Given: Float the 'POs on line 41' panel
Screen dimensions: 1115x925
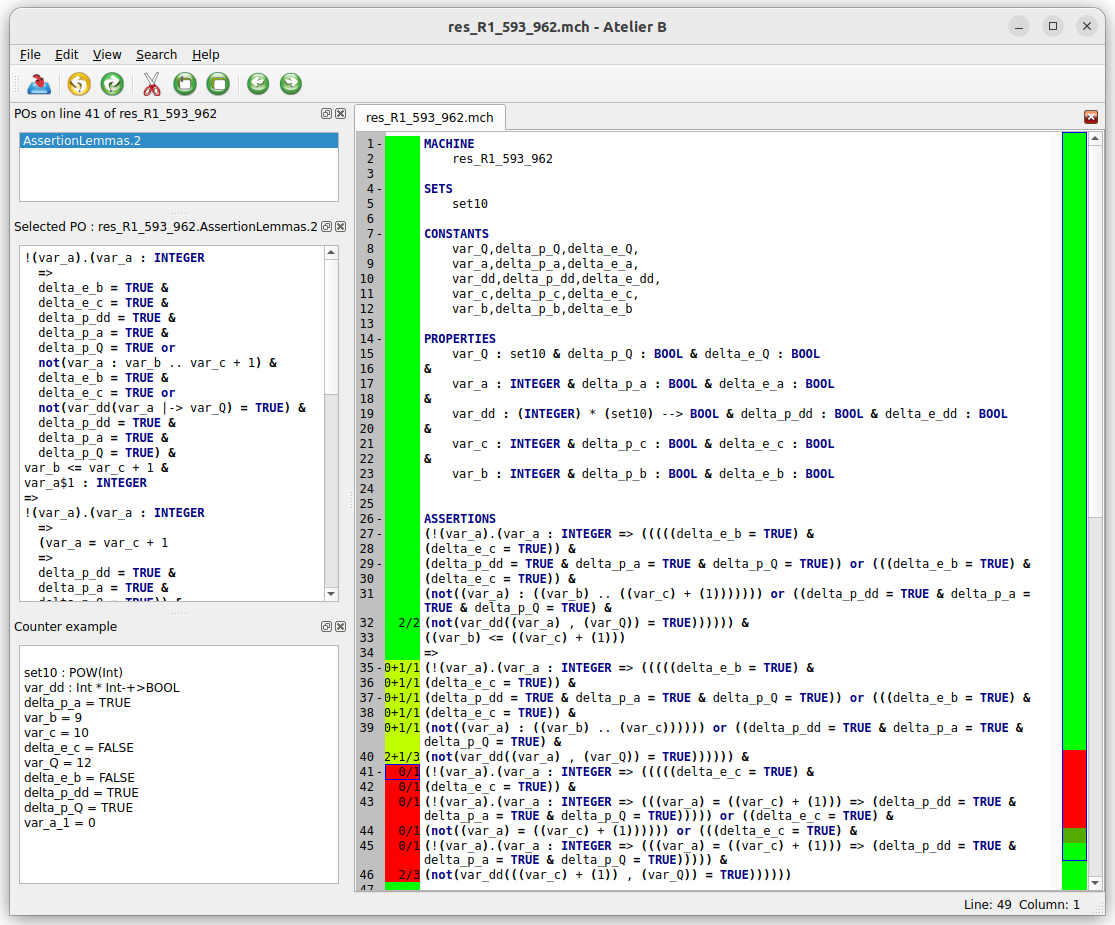Looking at the screenshot, I should 326,114.
